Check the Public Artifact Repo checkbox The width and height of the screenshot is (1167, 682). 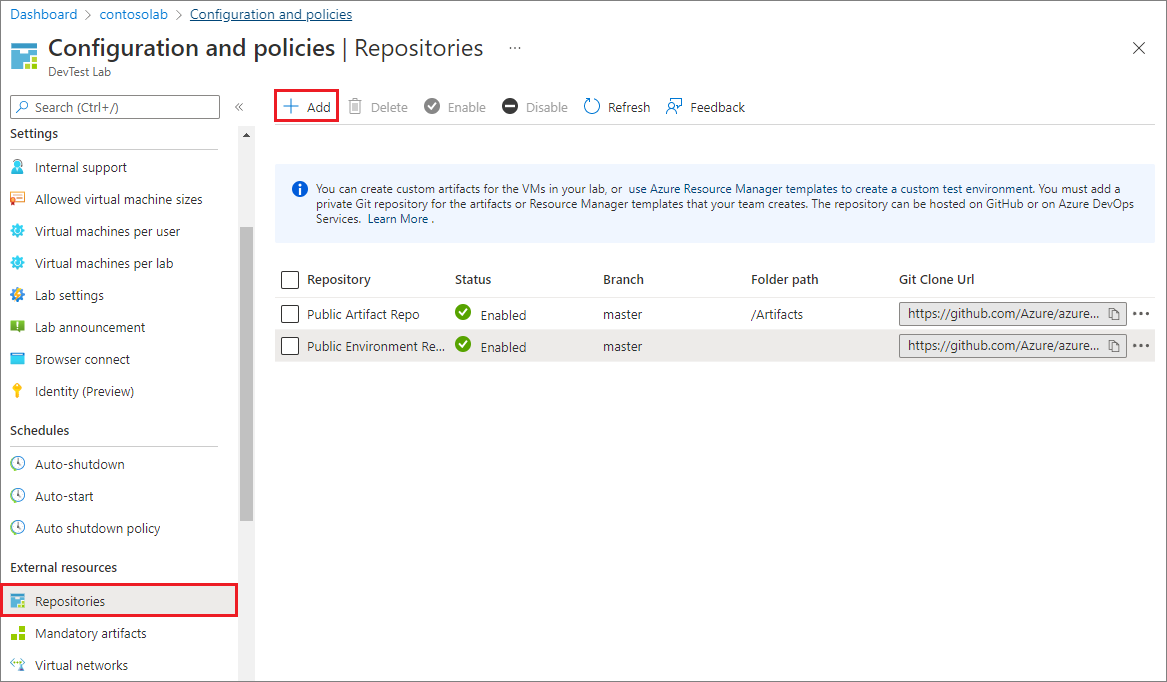point(289,313)
